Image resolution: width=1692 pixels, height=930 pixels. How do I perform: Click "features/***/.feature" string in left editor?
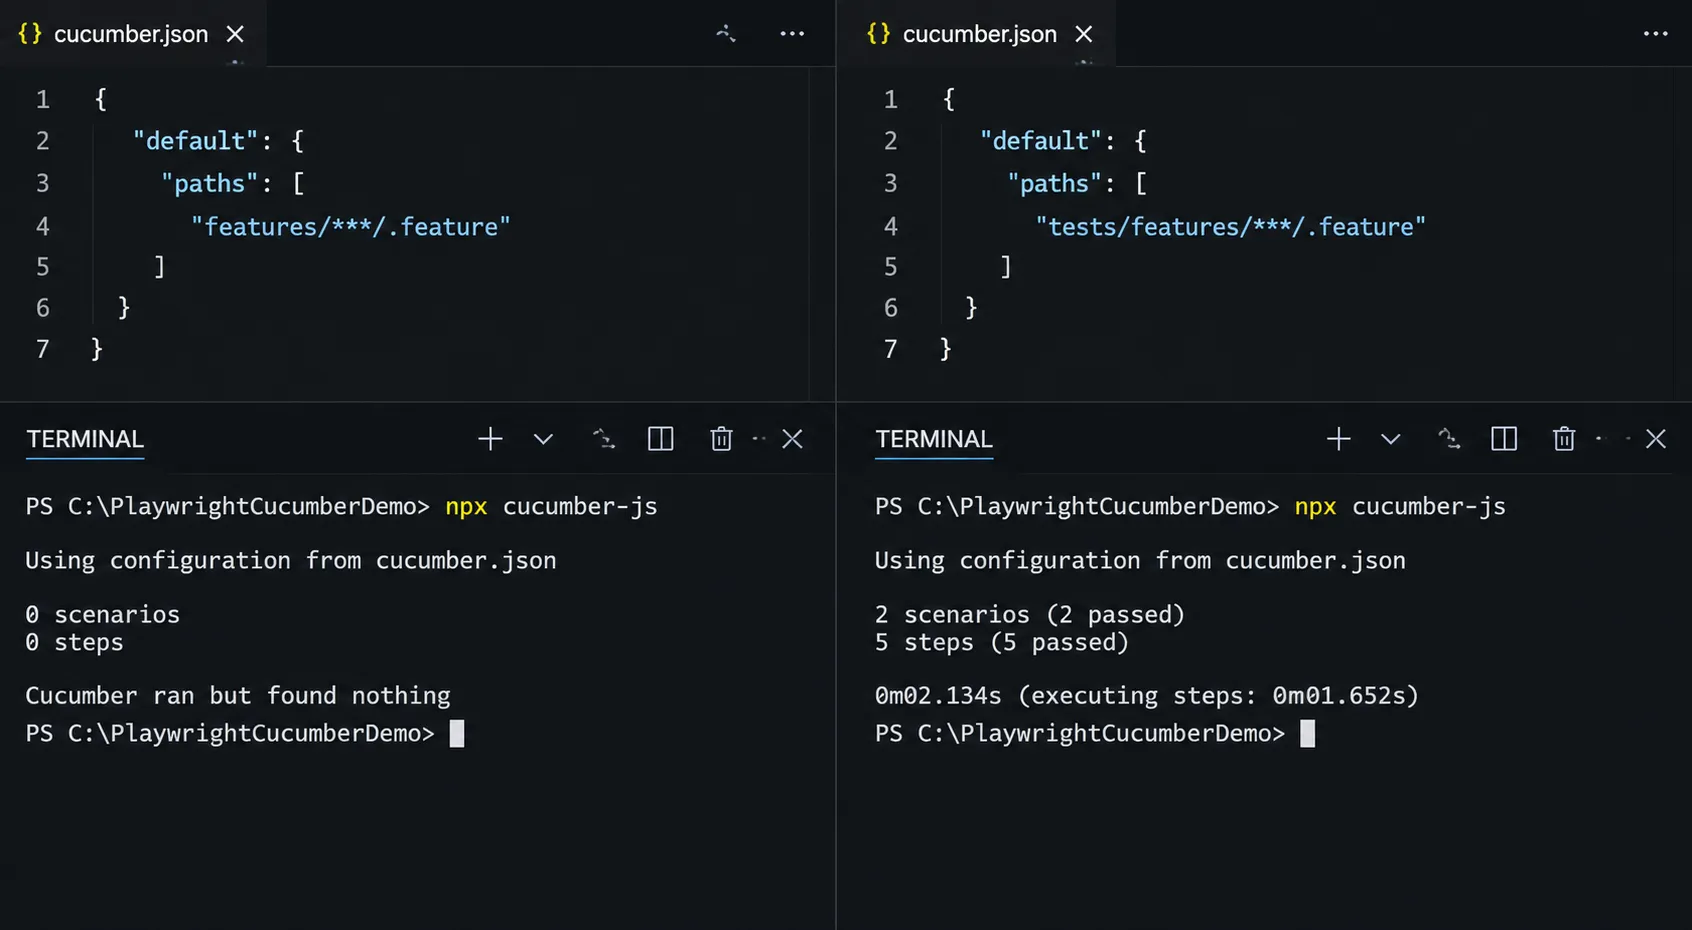[x=351, y=227]
